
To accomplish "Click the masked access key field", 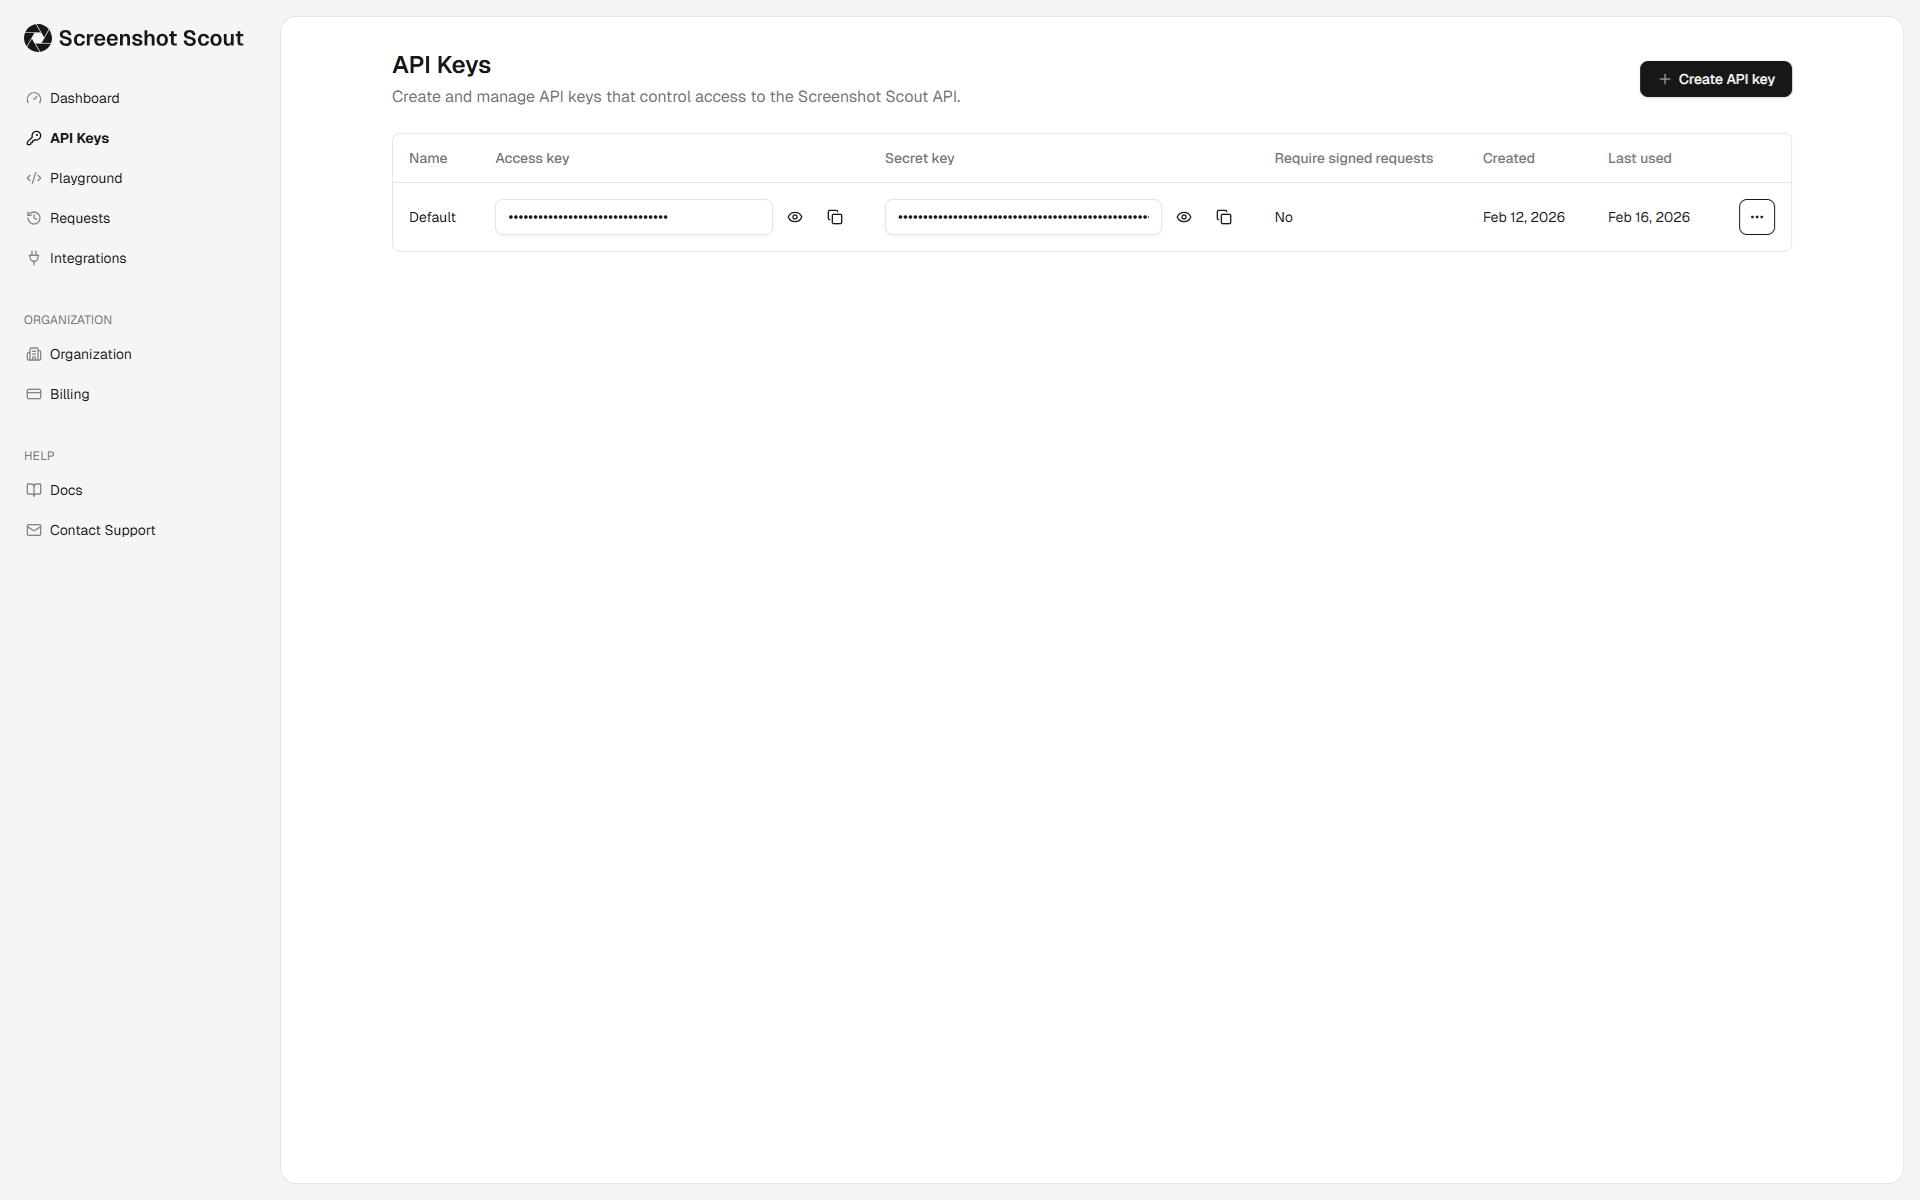I will coord(633,217).
